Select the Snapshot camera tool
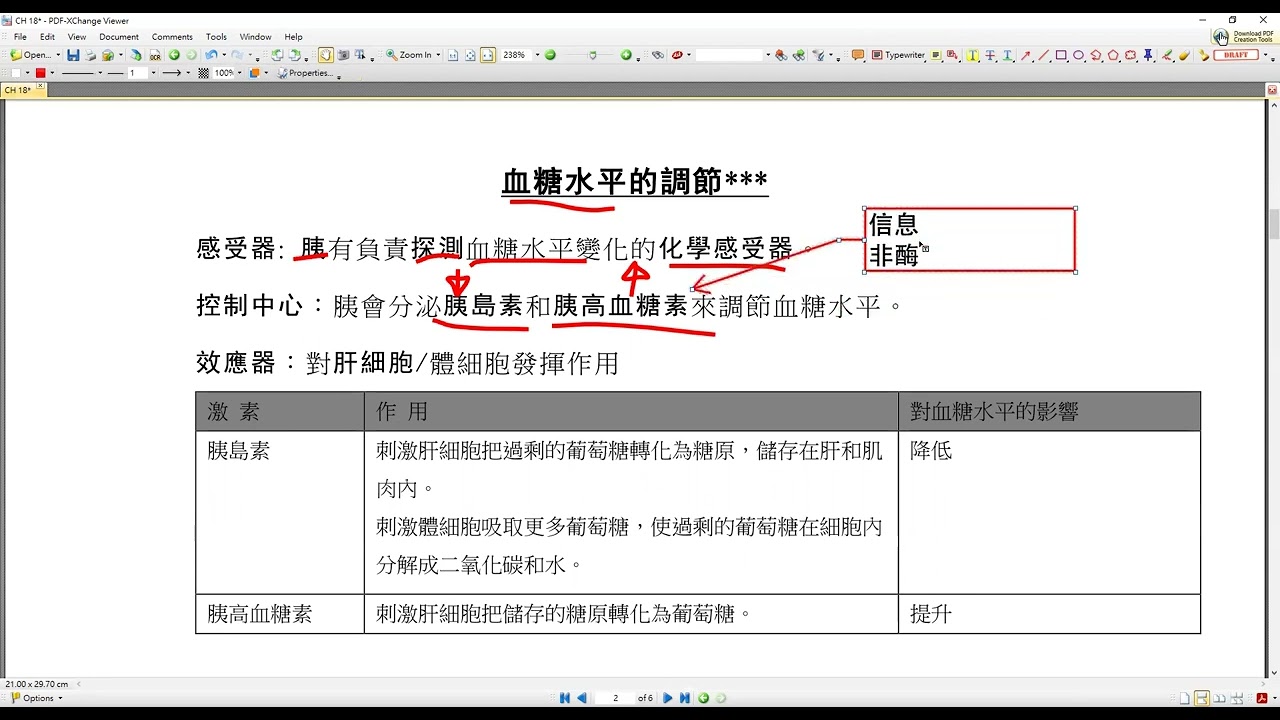 click(343, 55)
